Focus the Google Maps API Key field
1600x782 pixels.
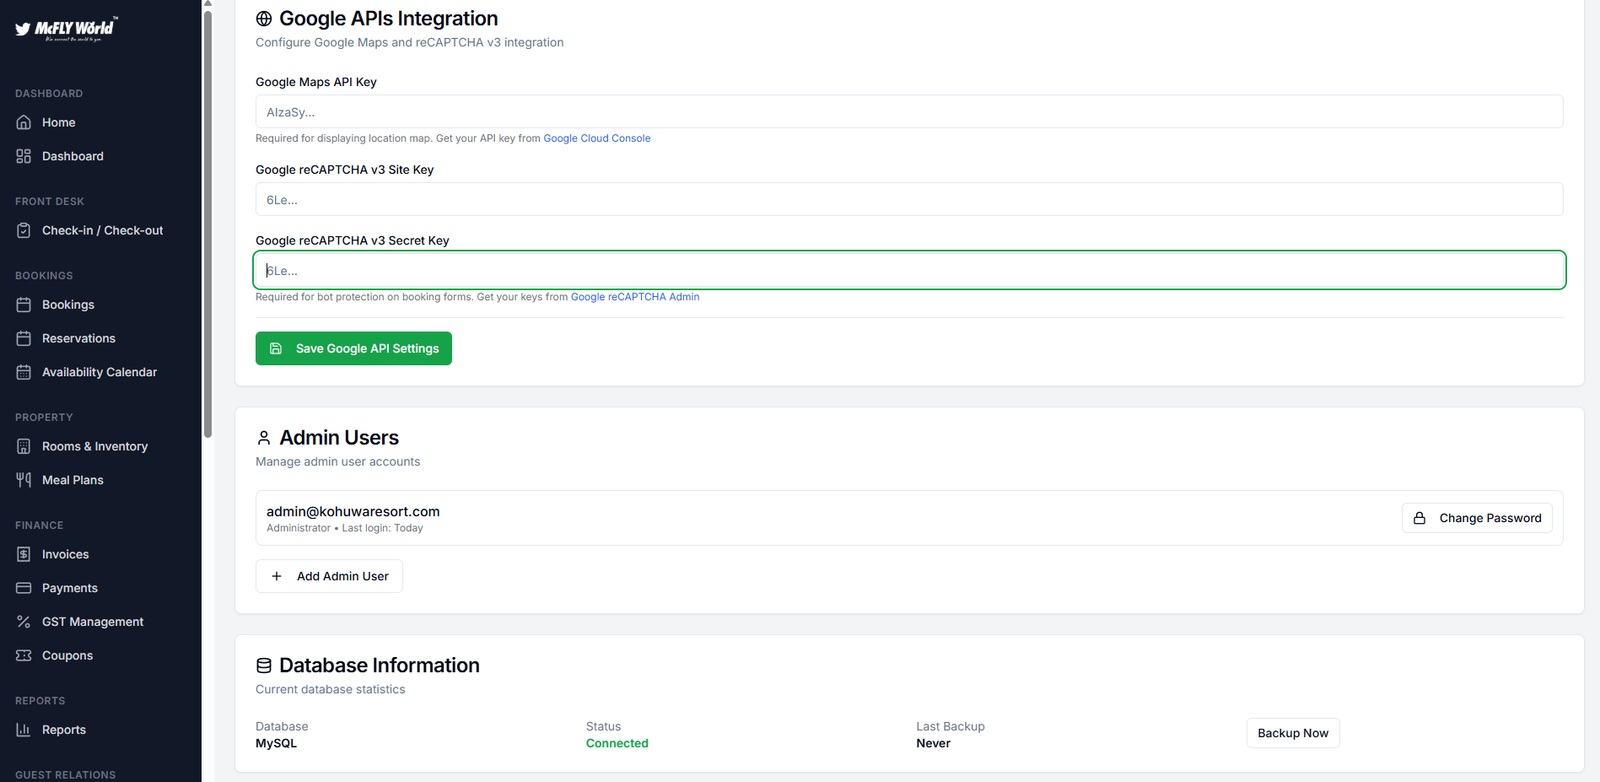908,112
